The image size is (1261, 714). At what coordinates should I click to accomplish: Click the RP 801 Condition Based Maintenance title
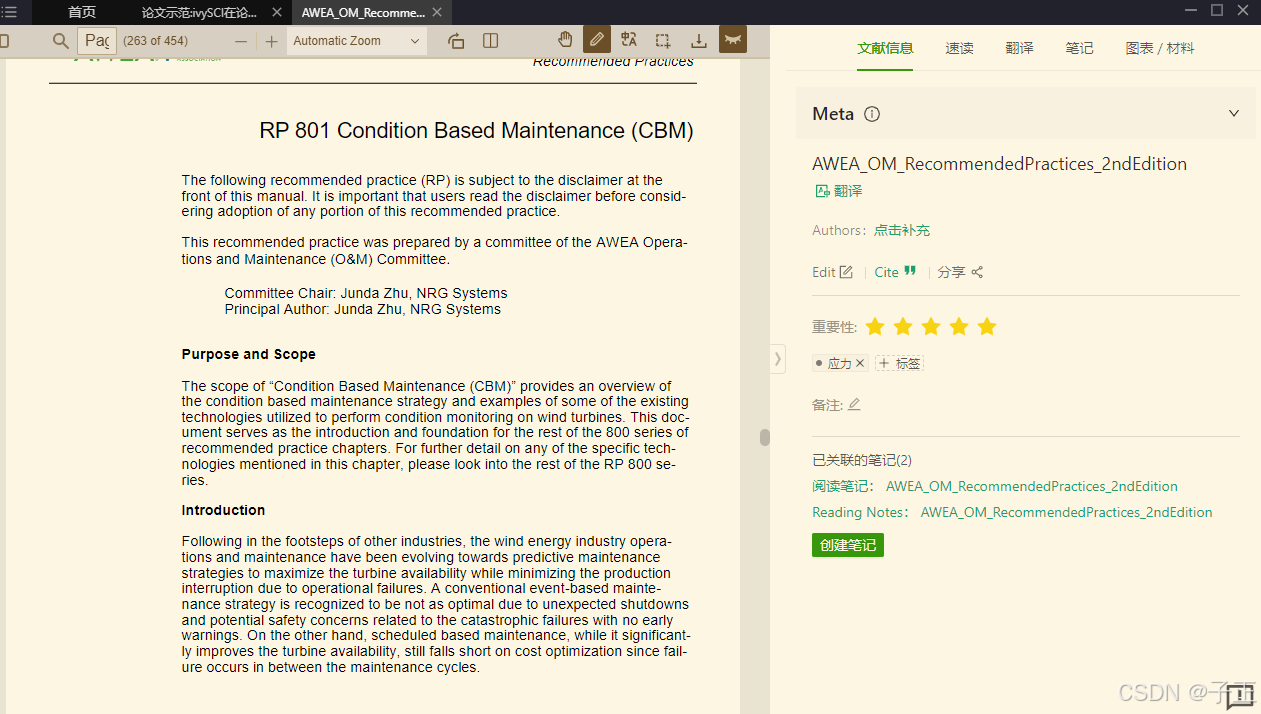[x=476, y=131]
